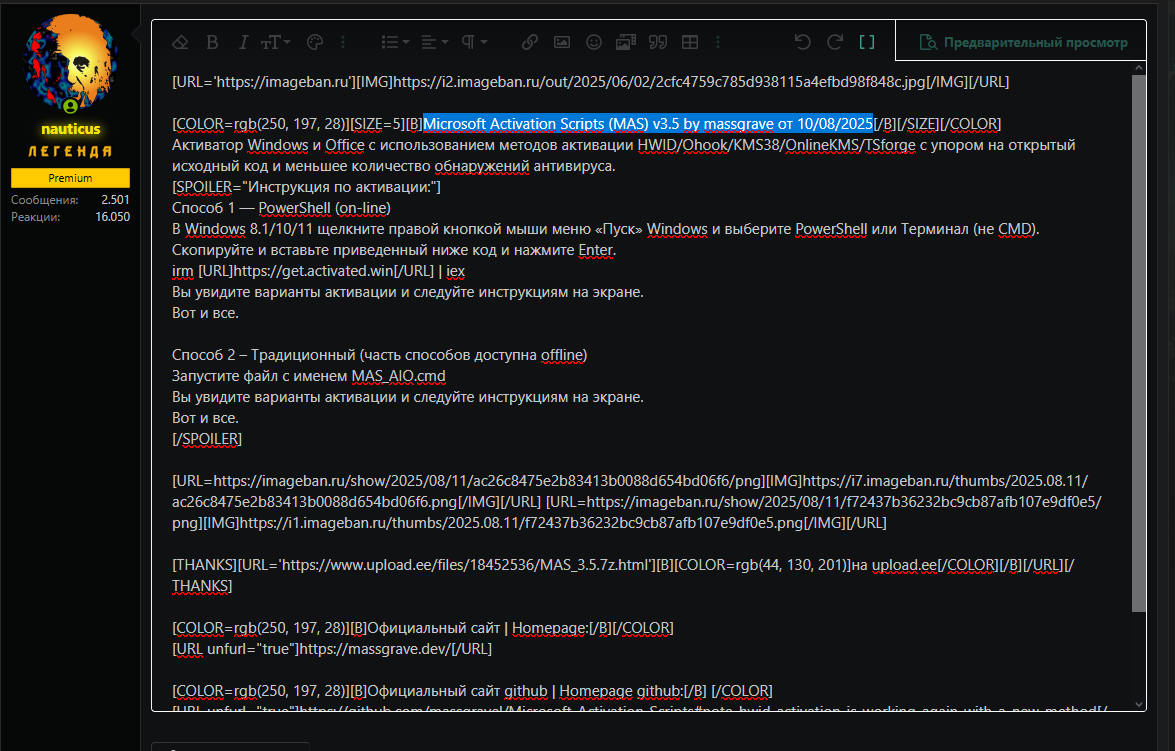Click the line starting "Скопируйте и вставьте"
Viewport: 1175px width, 751px height.
coord(394,250)
